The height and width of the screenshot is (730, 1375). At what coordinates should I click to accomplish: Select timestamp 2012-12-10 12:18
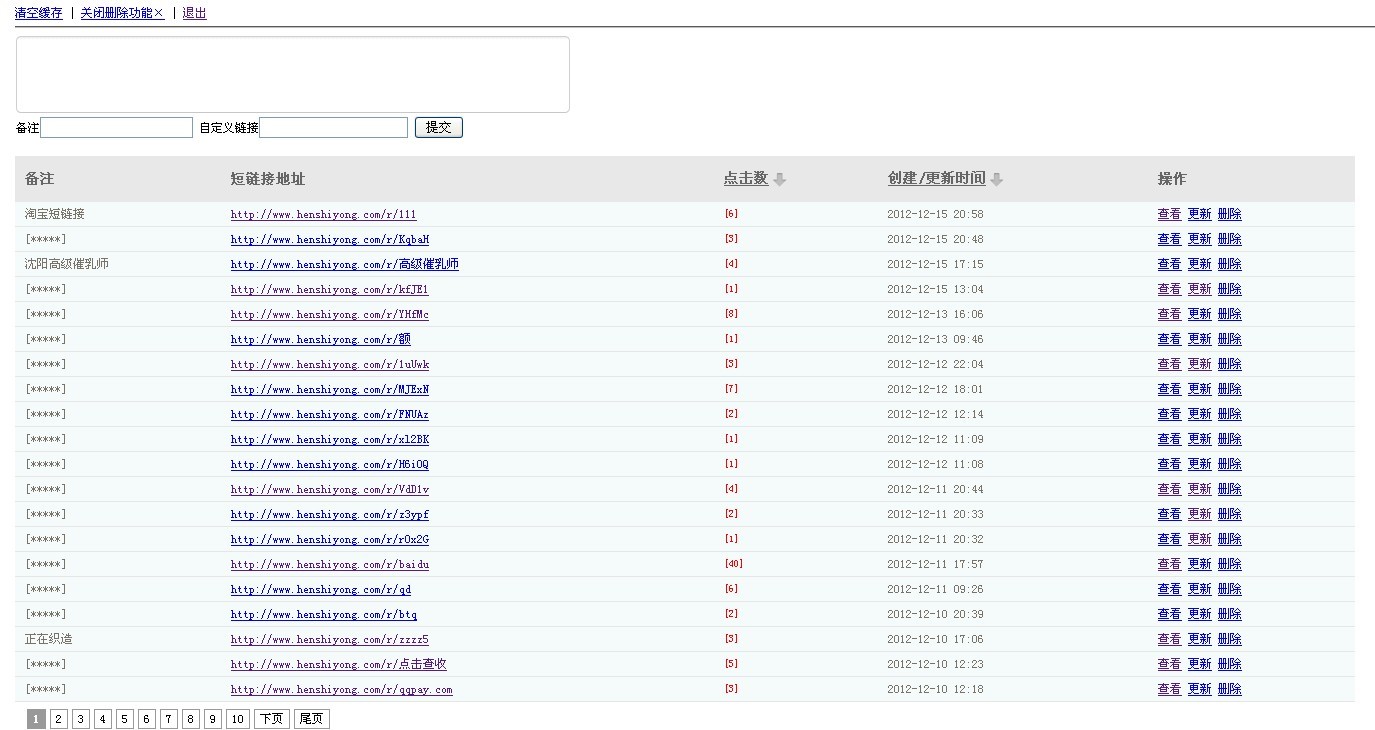935,689
